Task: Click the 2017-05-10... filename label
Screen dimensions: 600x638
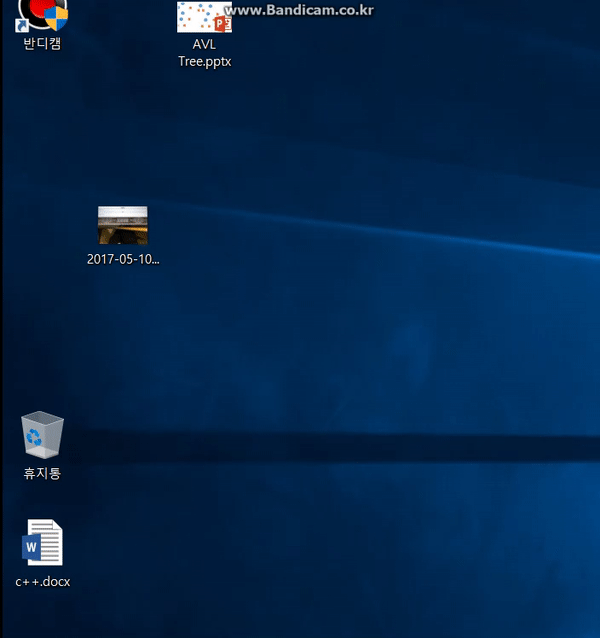Action: pos(123,259)
